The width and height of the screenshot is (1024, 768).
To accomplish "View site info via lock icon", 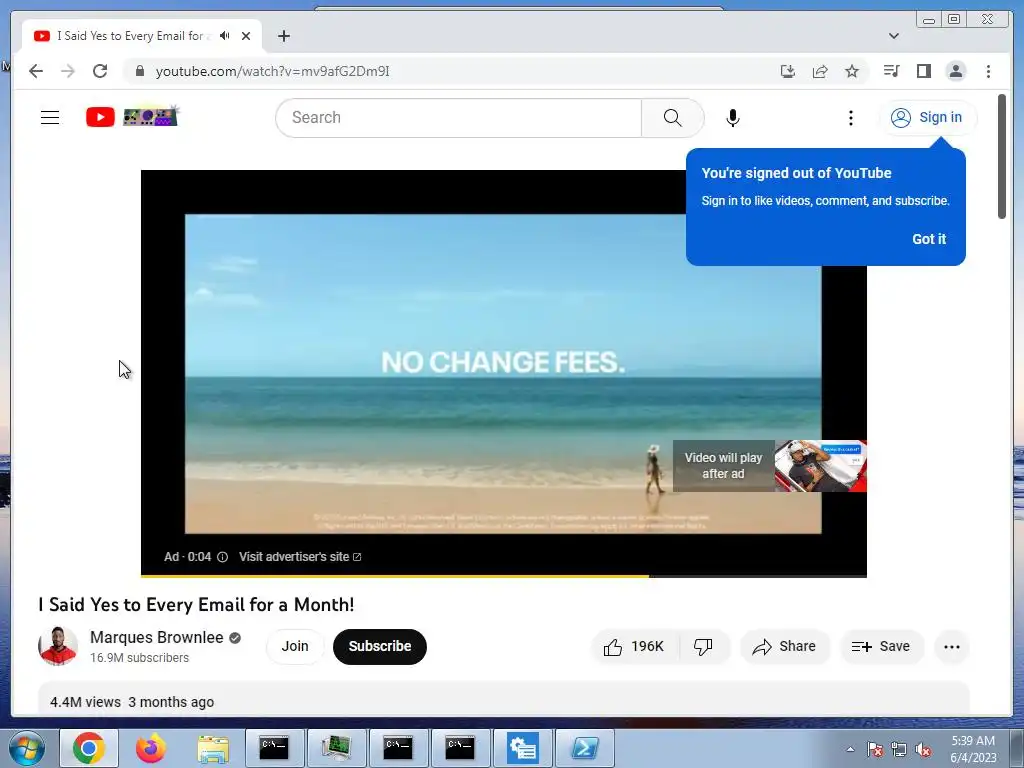I will (x=139, y=71).
